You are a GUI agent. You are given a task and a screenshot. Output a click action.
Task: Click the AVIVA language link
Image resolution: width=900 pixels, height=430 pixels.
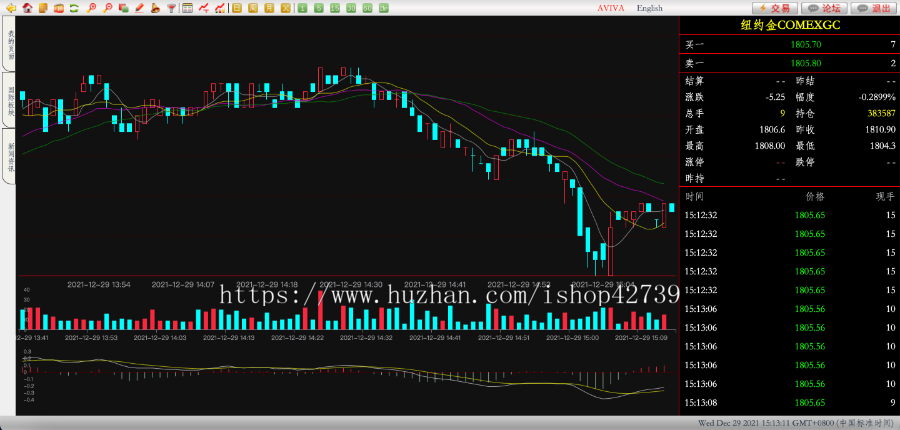tap(611, 8)
